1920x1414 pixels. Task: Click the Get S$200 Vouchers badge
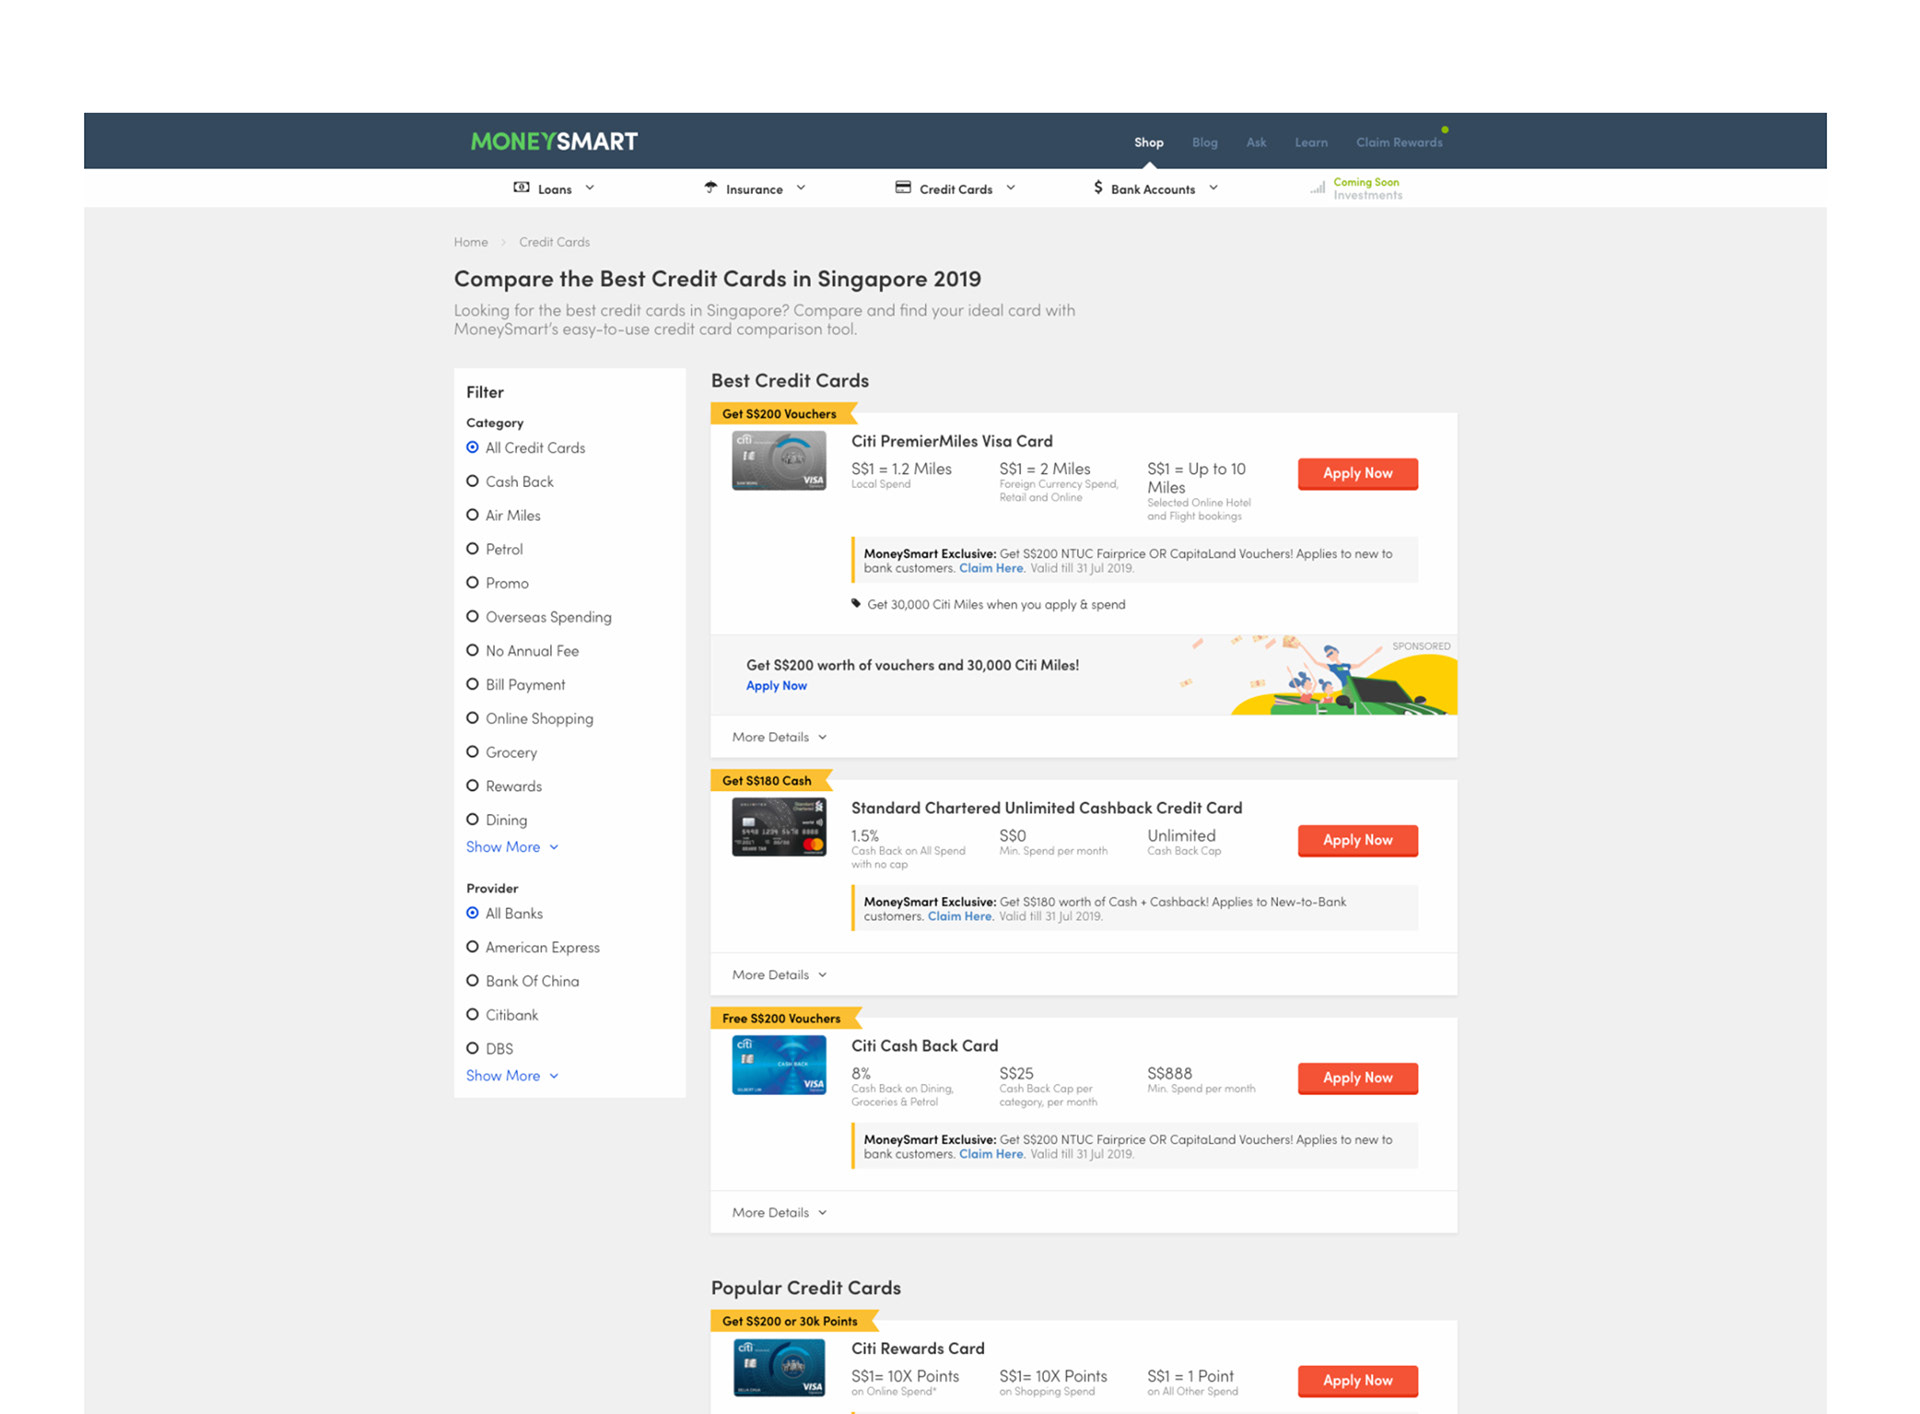click(x=783, y=414)
